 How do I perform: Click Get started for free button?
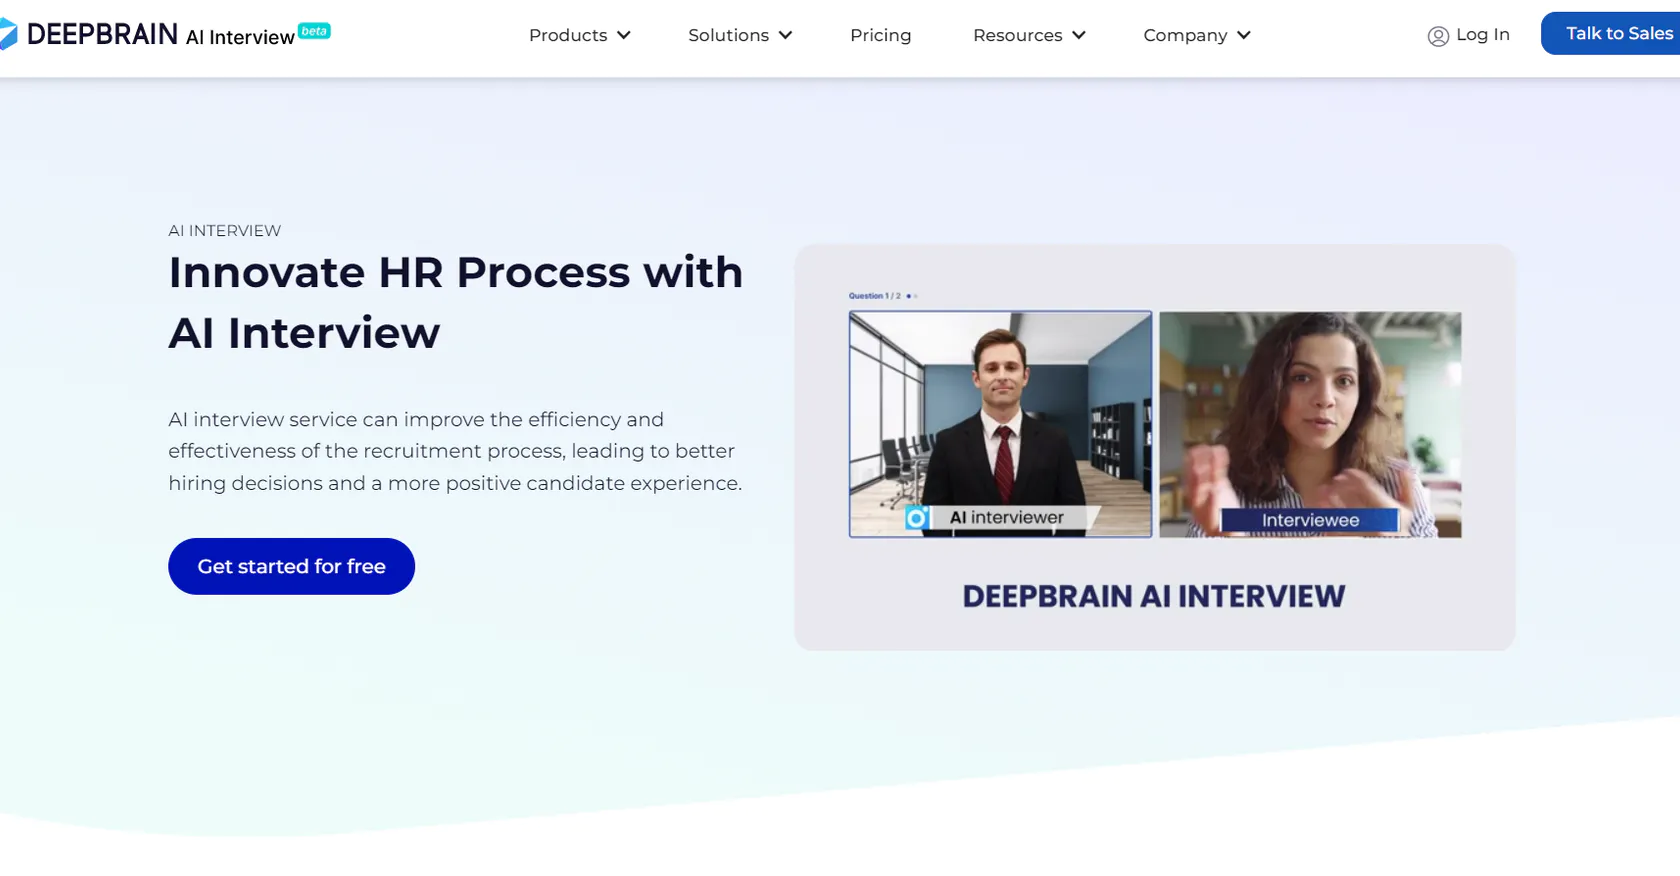pyautogui.click(x=291, y=566)
